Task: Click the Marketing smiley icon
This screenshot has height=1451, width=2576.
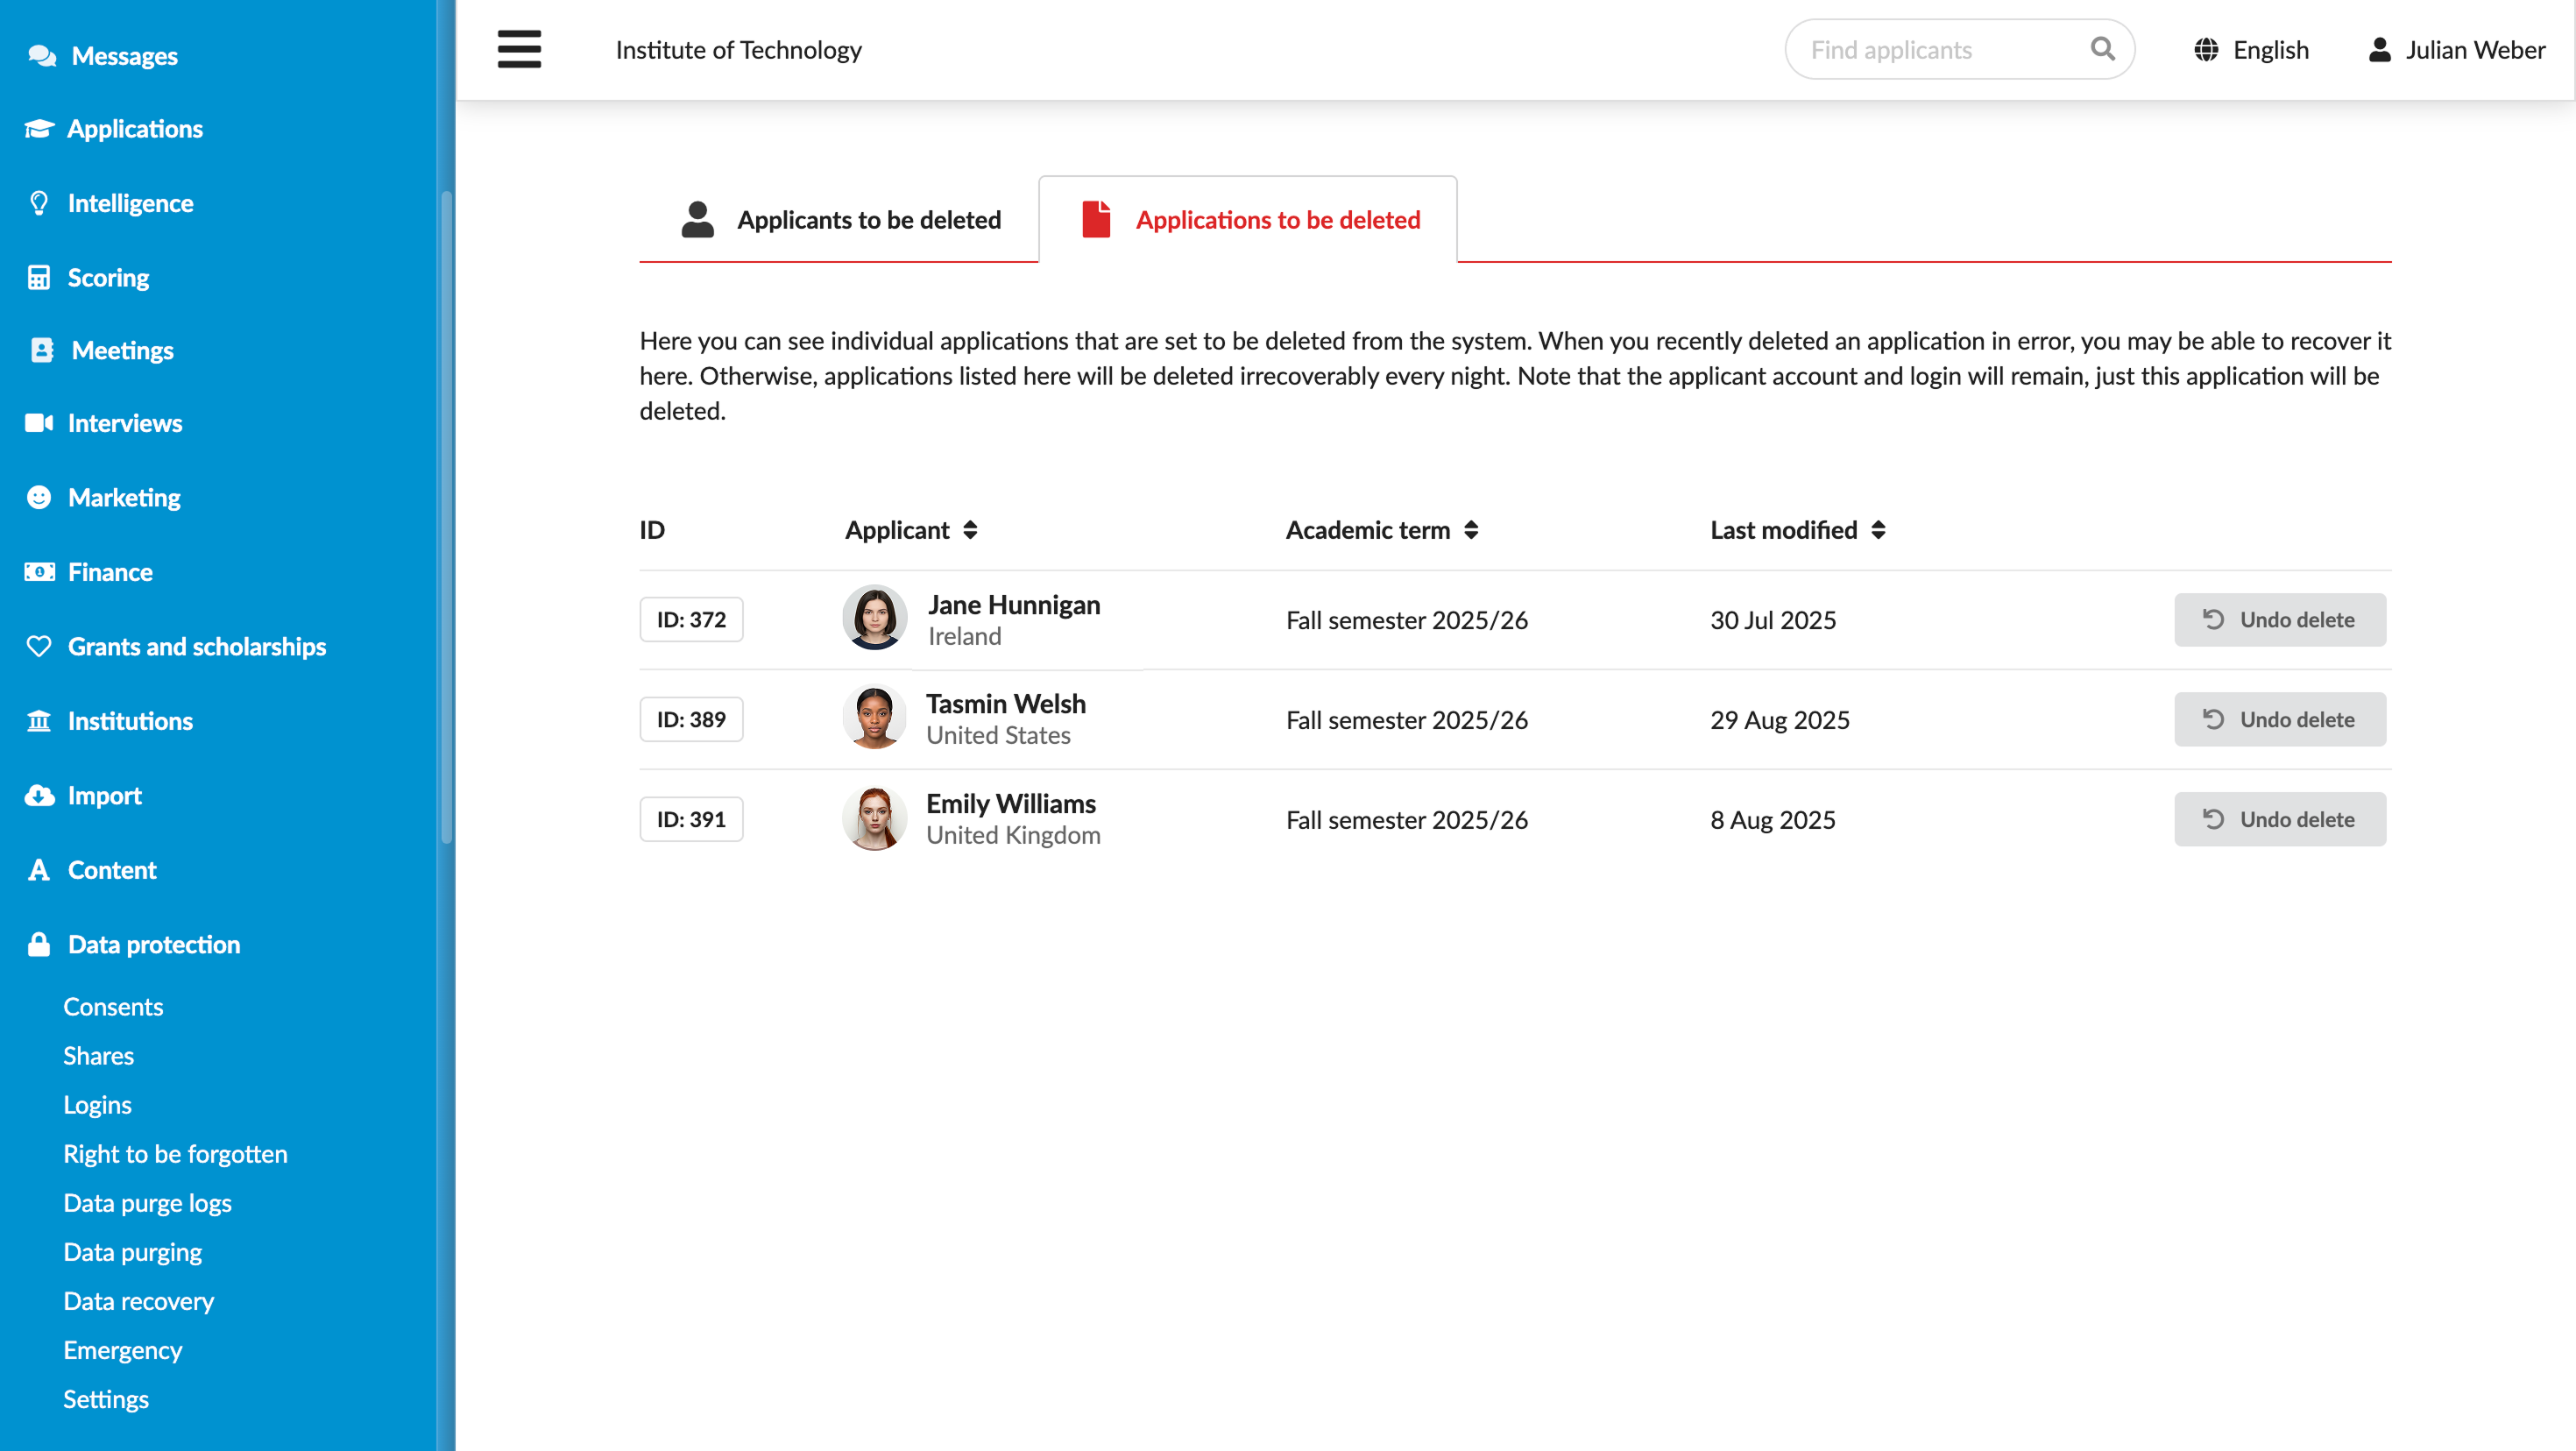Action: [39, 497]
